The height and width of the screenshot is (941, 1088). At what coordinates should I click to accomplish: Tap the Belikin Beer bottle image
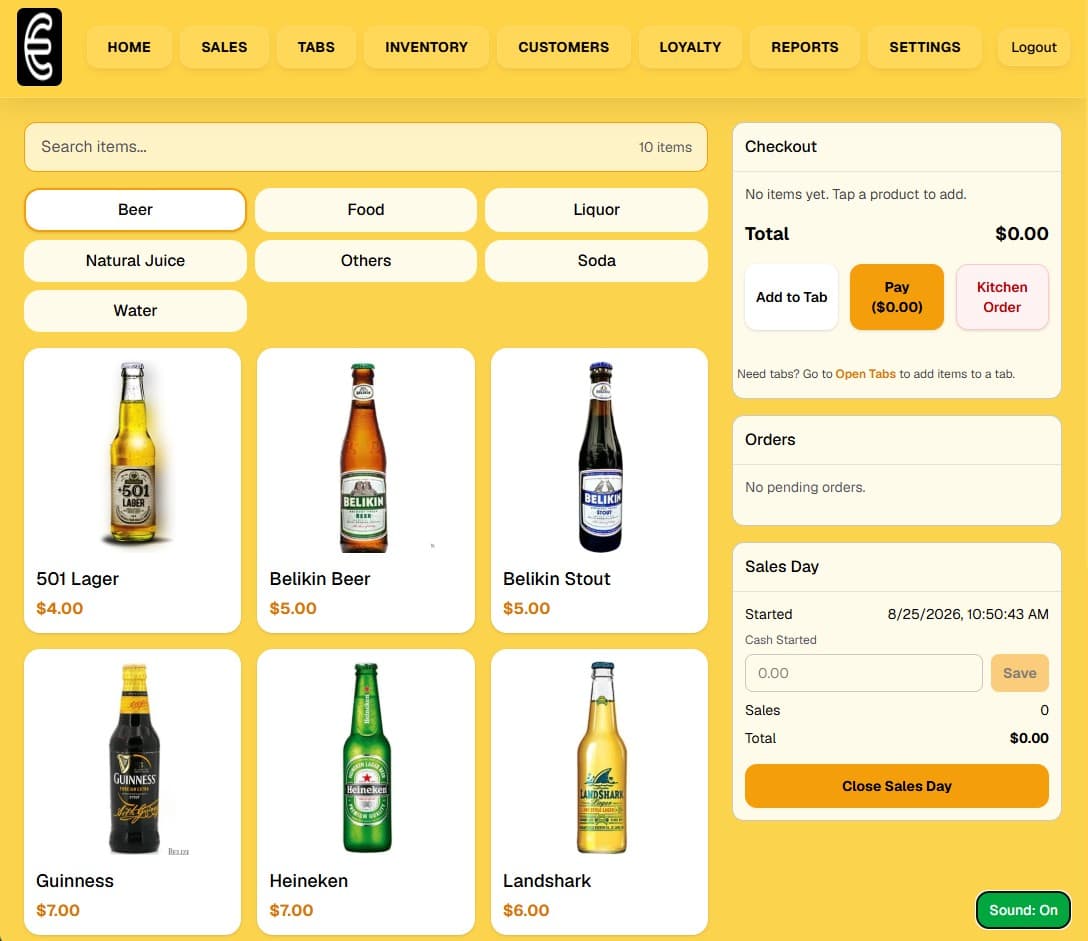click(363, 457)
